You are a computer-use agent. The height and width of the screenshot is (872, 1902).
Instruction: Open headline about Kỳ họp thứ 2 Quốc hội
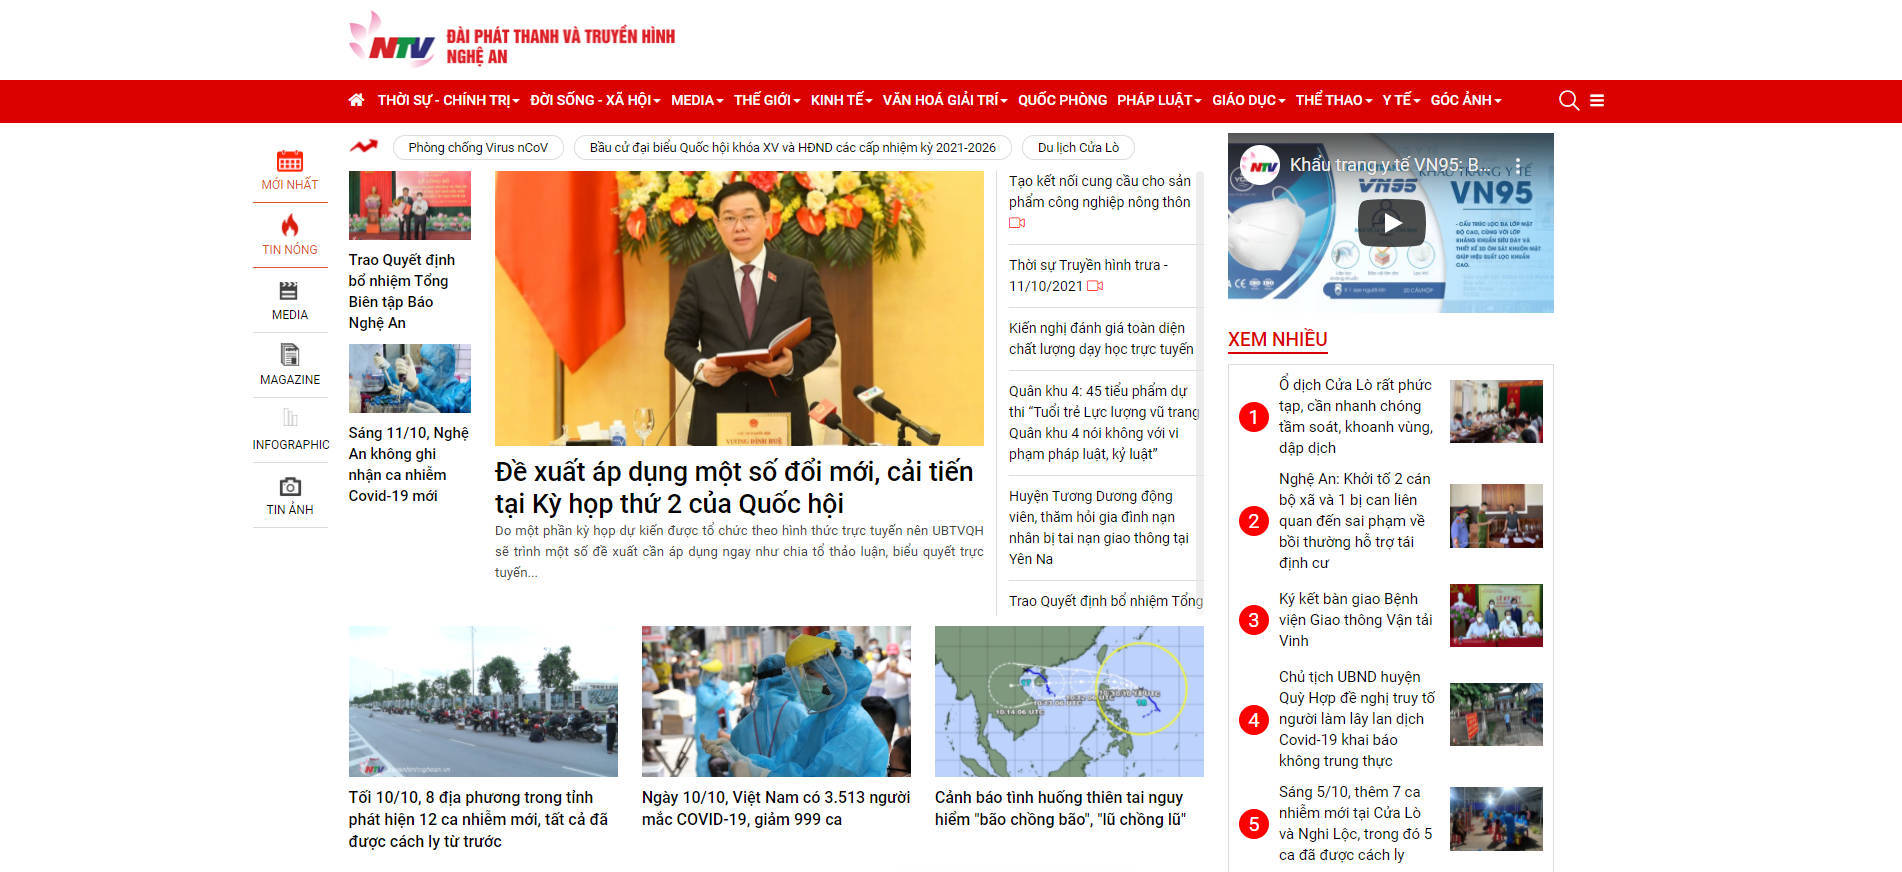733,487
